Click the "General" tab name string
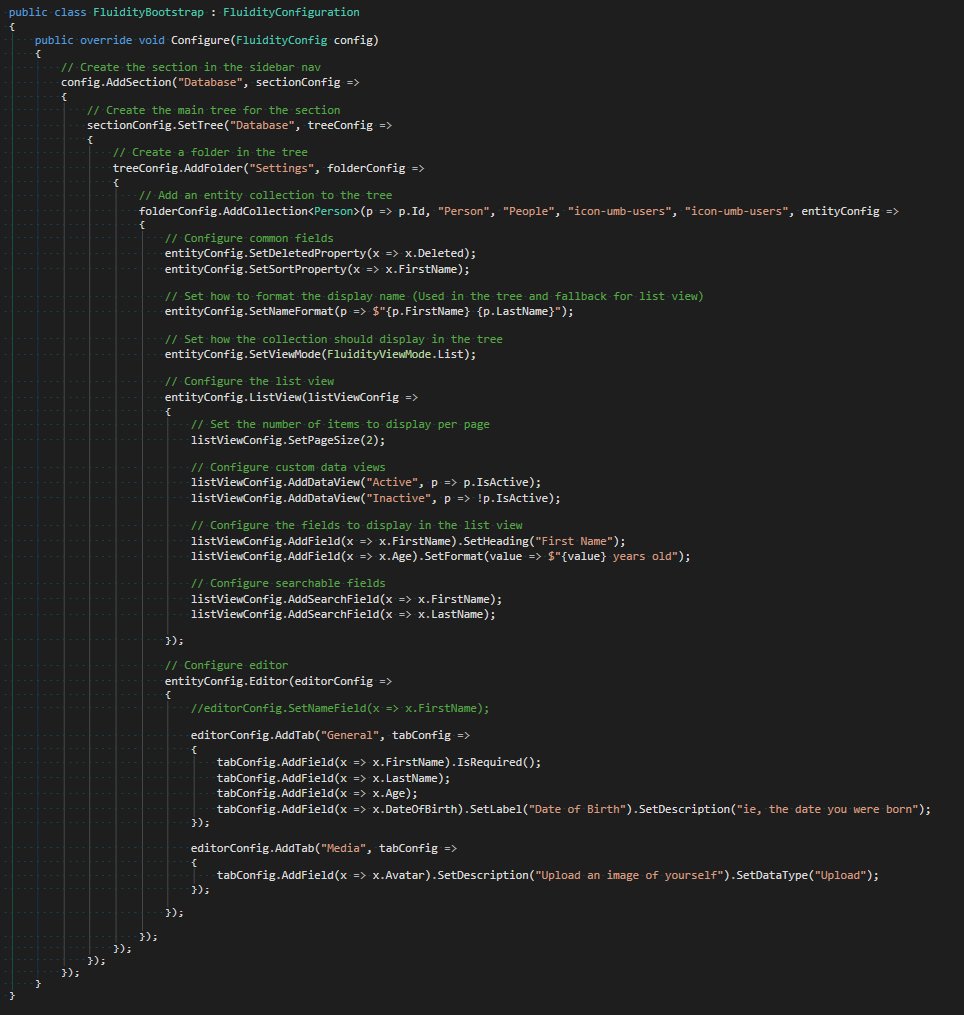964x1015 pixels. (x=350, y=735)
